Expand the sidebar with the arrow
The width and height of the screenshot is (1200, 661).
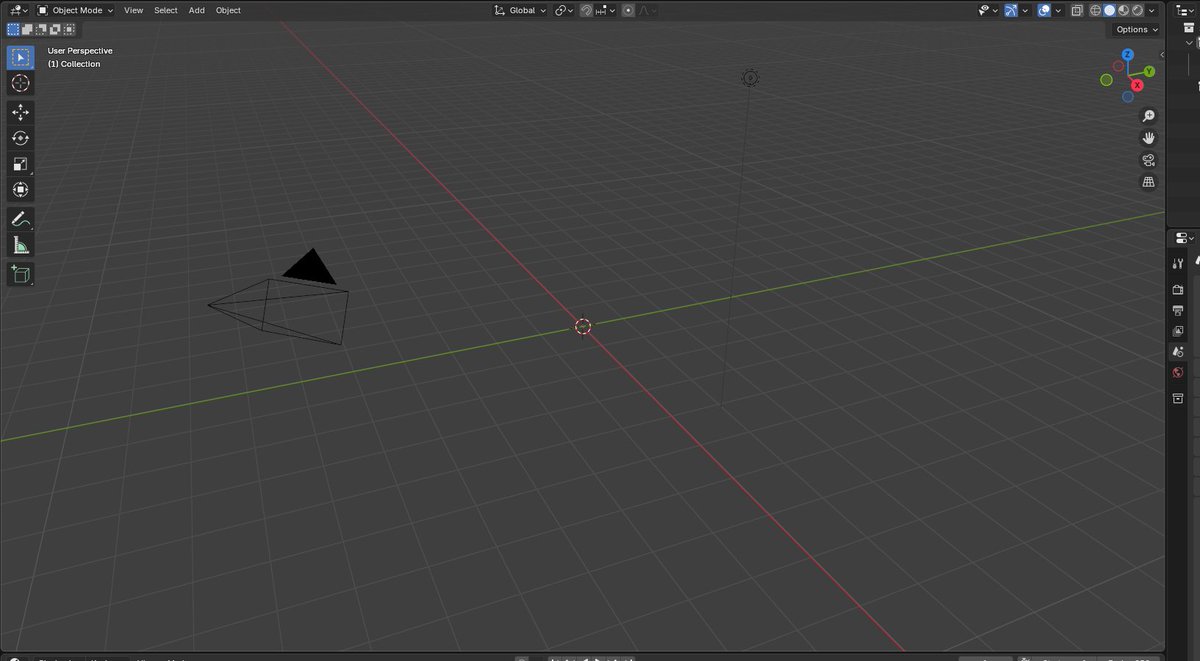(1163, 55)
